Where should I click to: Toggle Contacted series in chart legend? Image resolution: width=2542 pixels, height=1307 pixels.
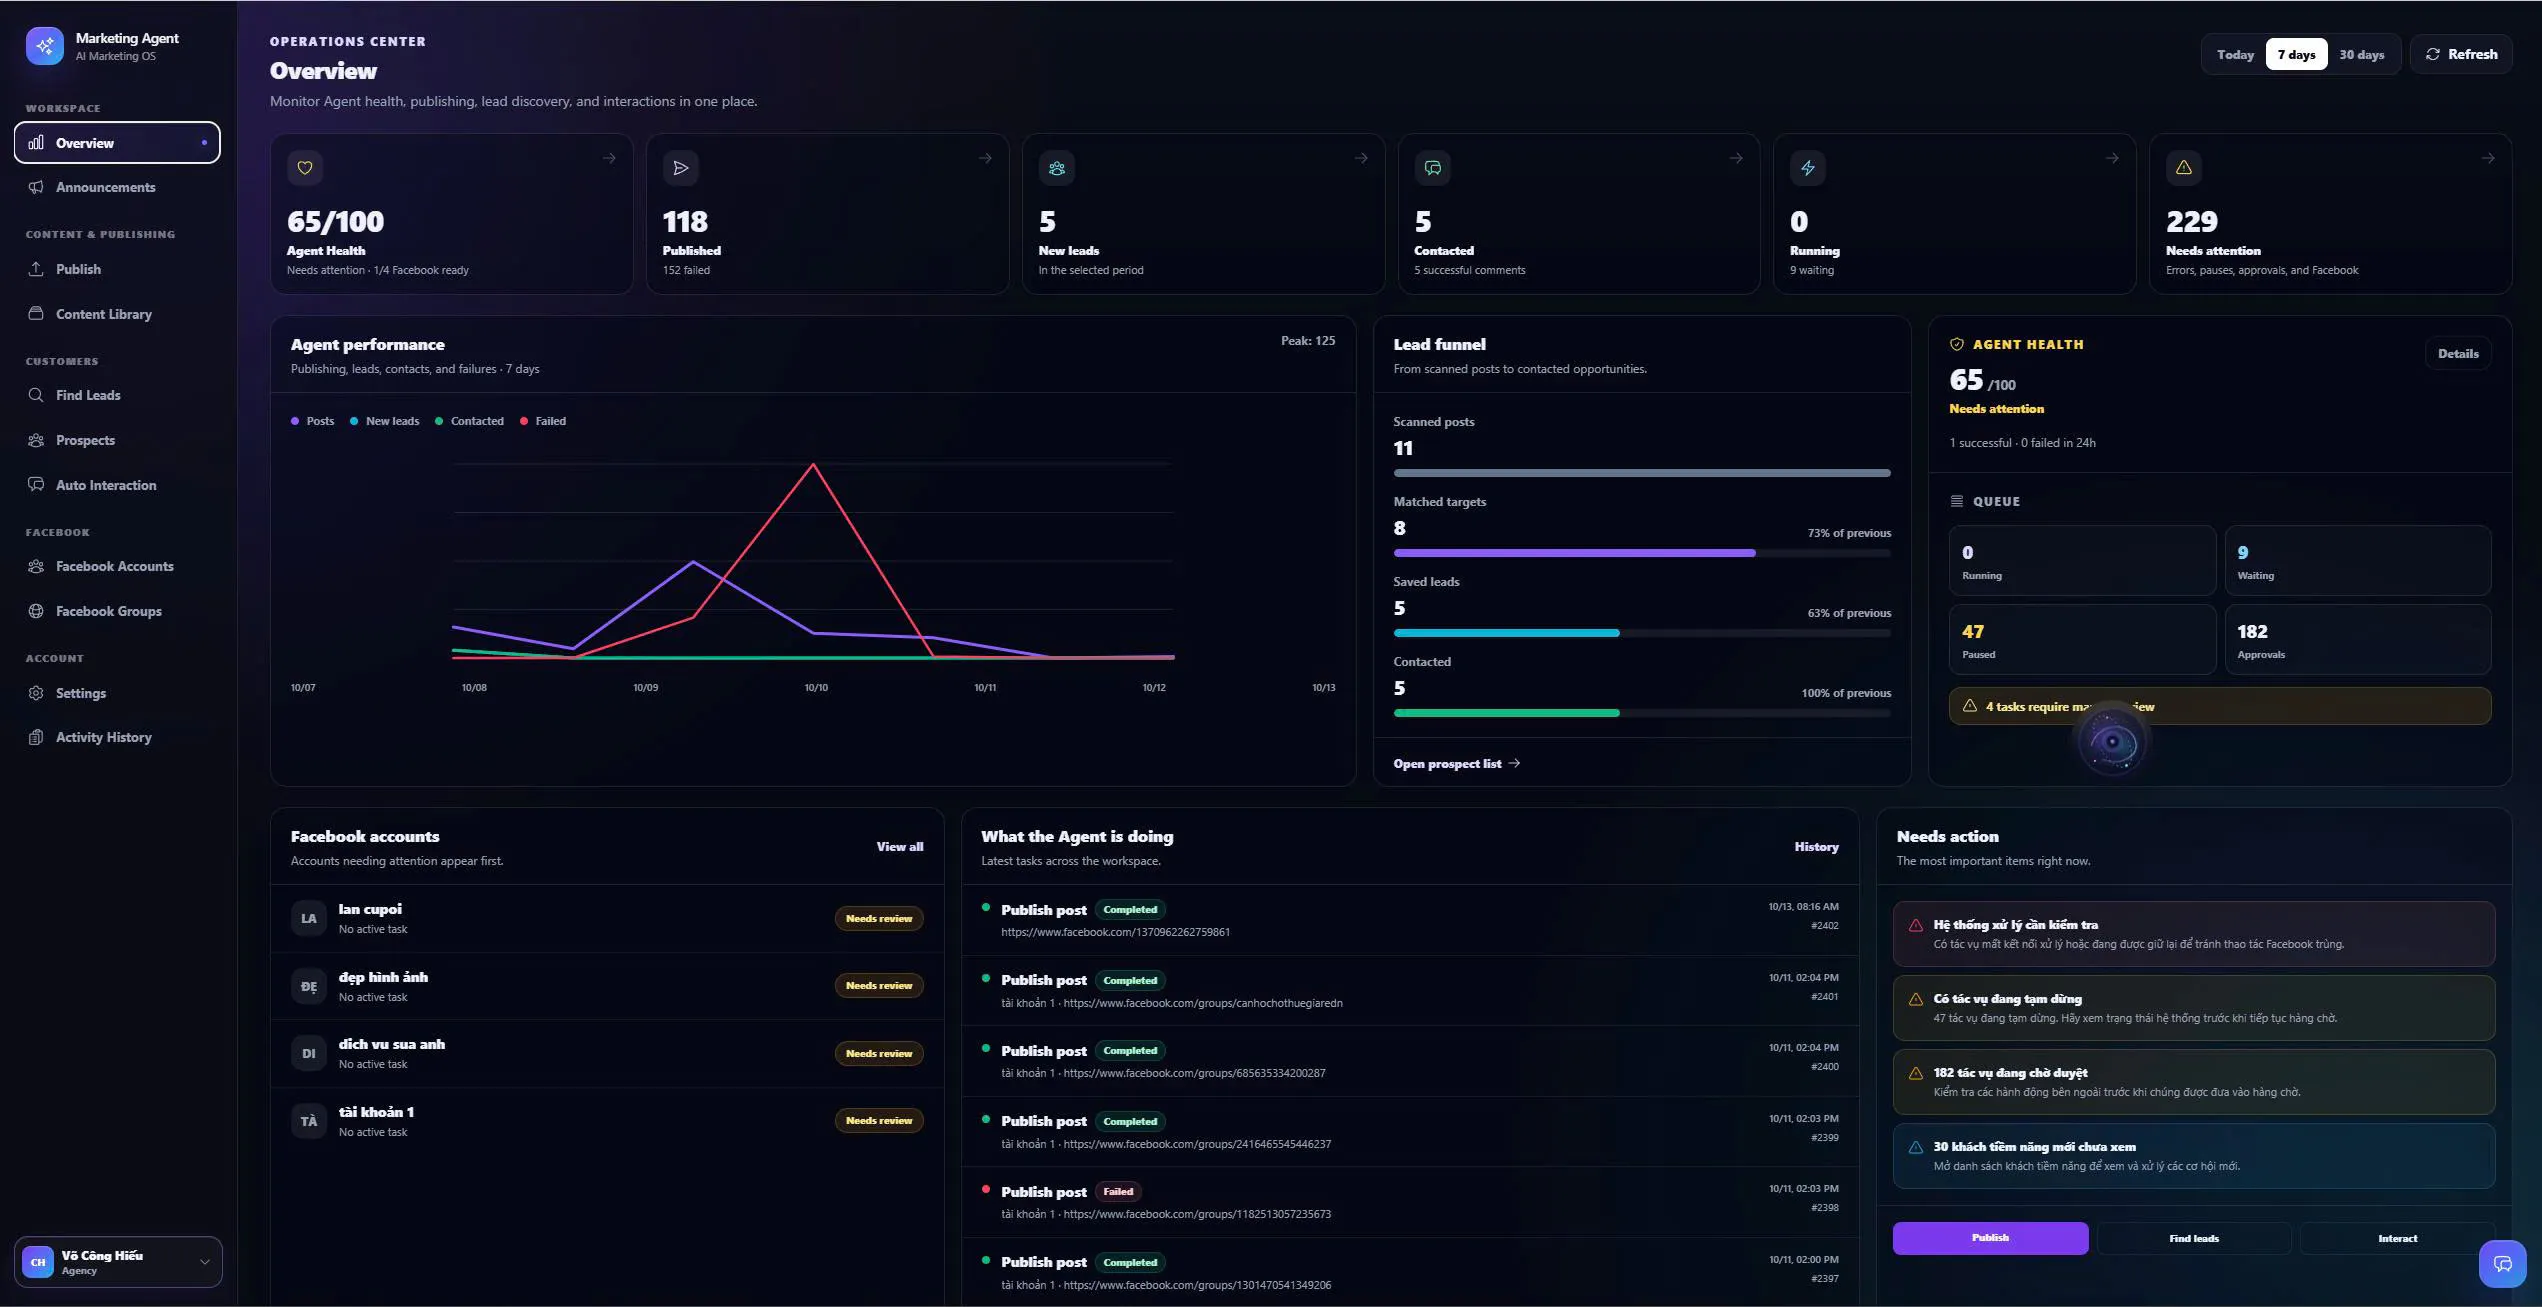point(469,421)
